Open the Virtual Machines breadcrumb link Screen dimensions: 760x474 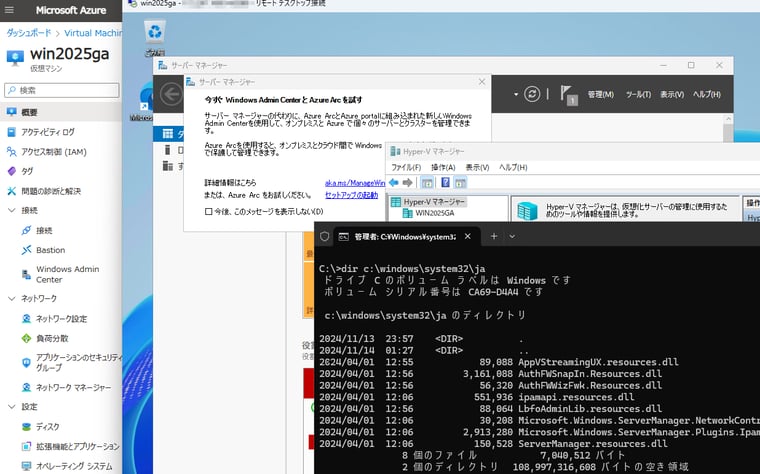93,33
